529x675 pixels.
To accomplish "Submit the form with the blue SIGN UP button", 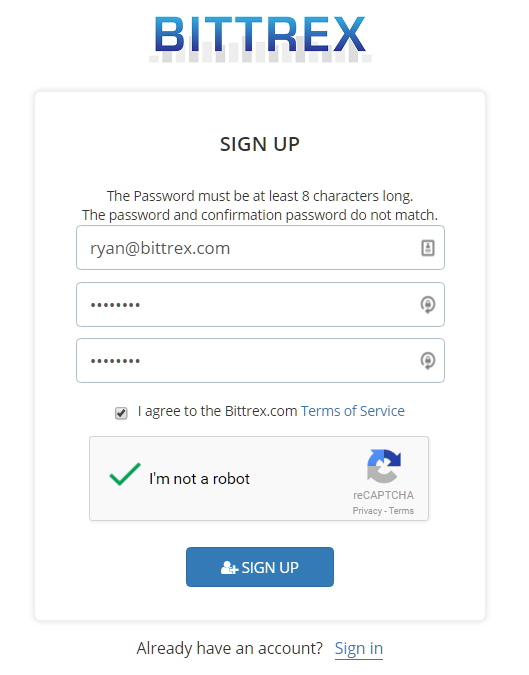I will pos(260,567).
